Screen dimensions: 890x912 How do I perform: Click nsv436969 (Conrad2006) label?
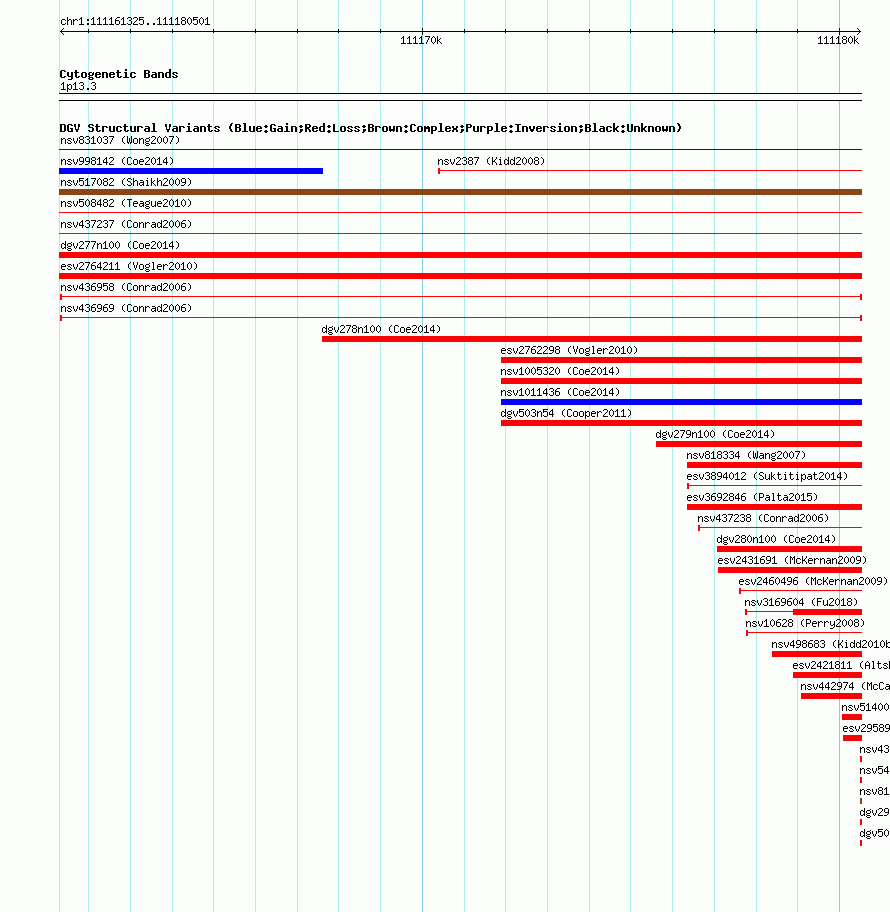pos(126,308)
